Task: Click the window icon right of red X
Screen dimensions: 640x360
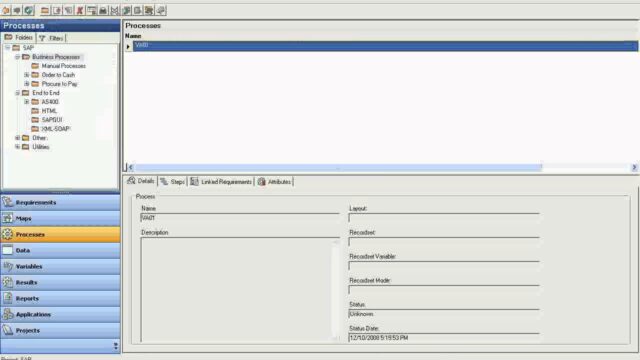Action: (91, 10)
